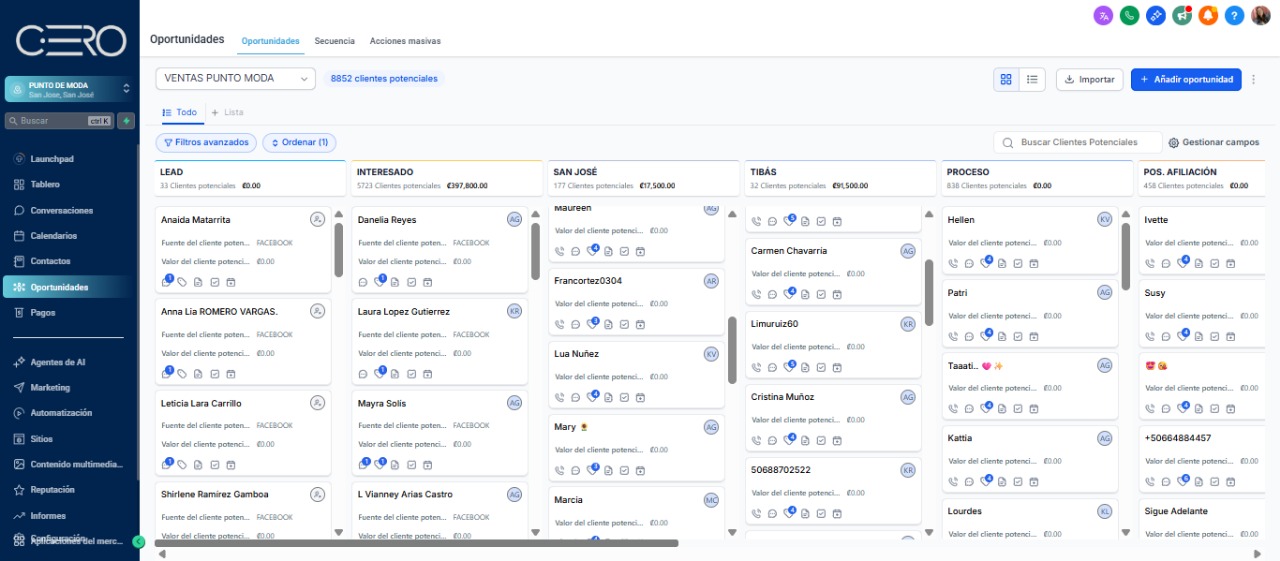
Task: Select the Oportunidades tab
Action: click(x=270, y=41)
